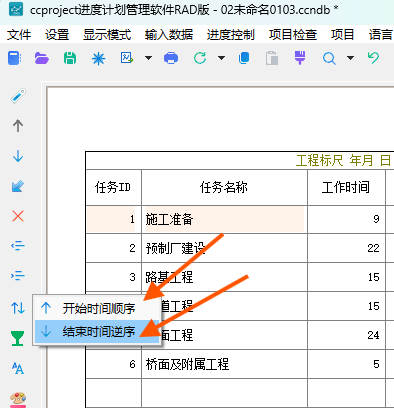Click work time cell showing 5
This screenshot has height=408, width=394.
click(346, 364)
